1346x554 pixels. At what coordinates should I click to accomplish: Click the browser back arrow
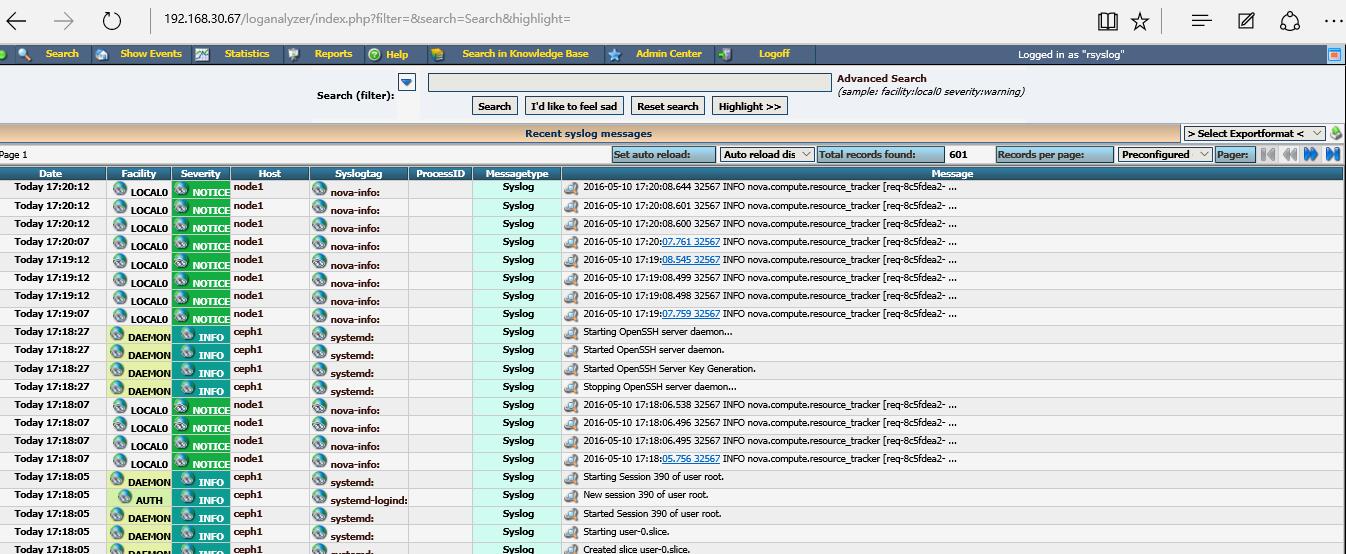17,20
